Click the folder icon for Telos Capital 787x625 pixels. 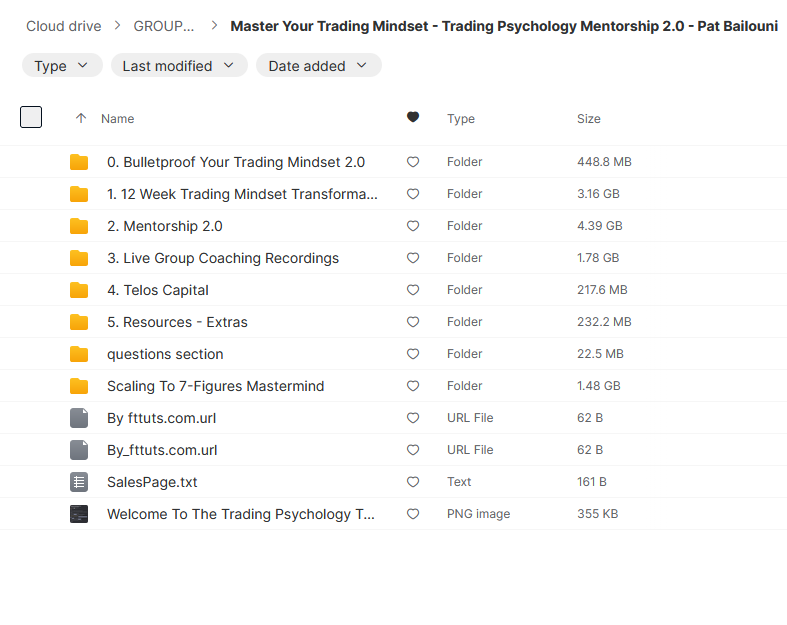79,290
